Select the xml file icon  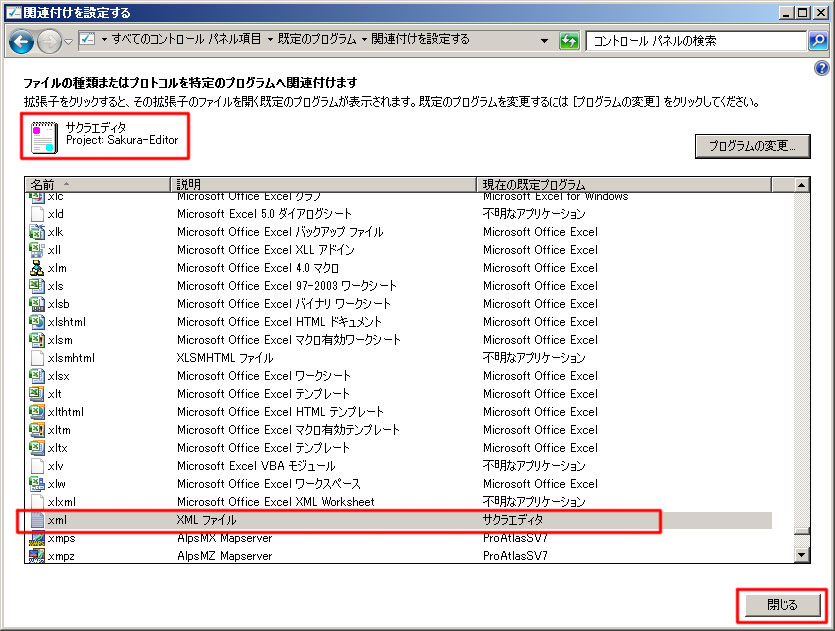(x=37, y=520)
